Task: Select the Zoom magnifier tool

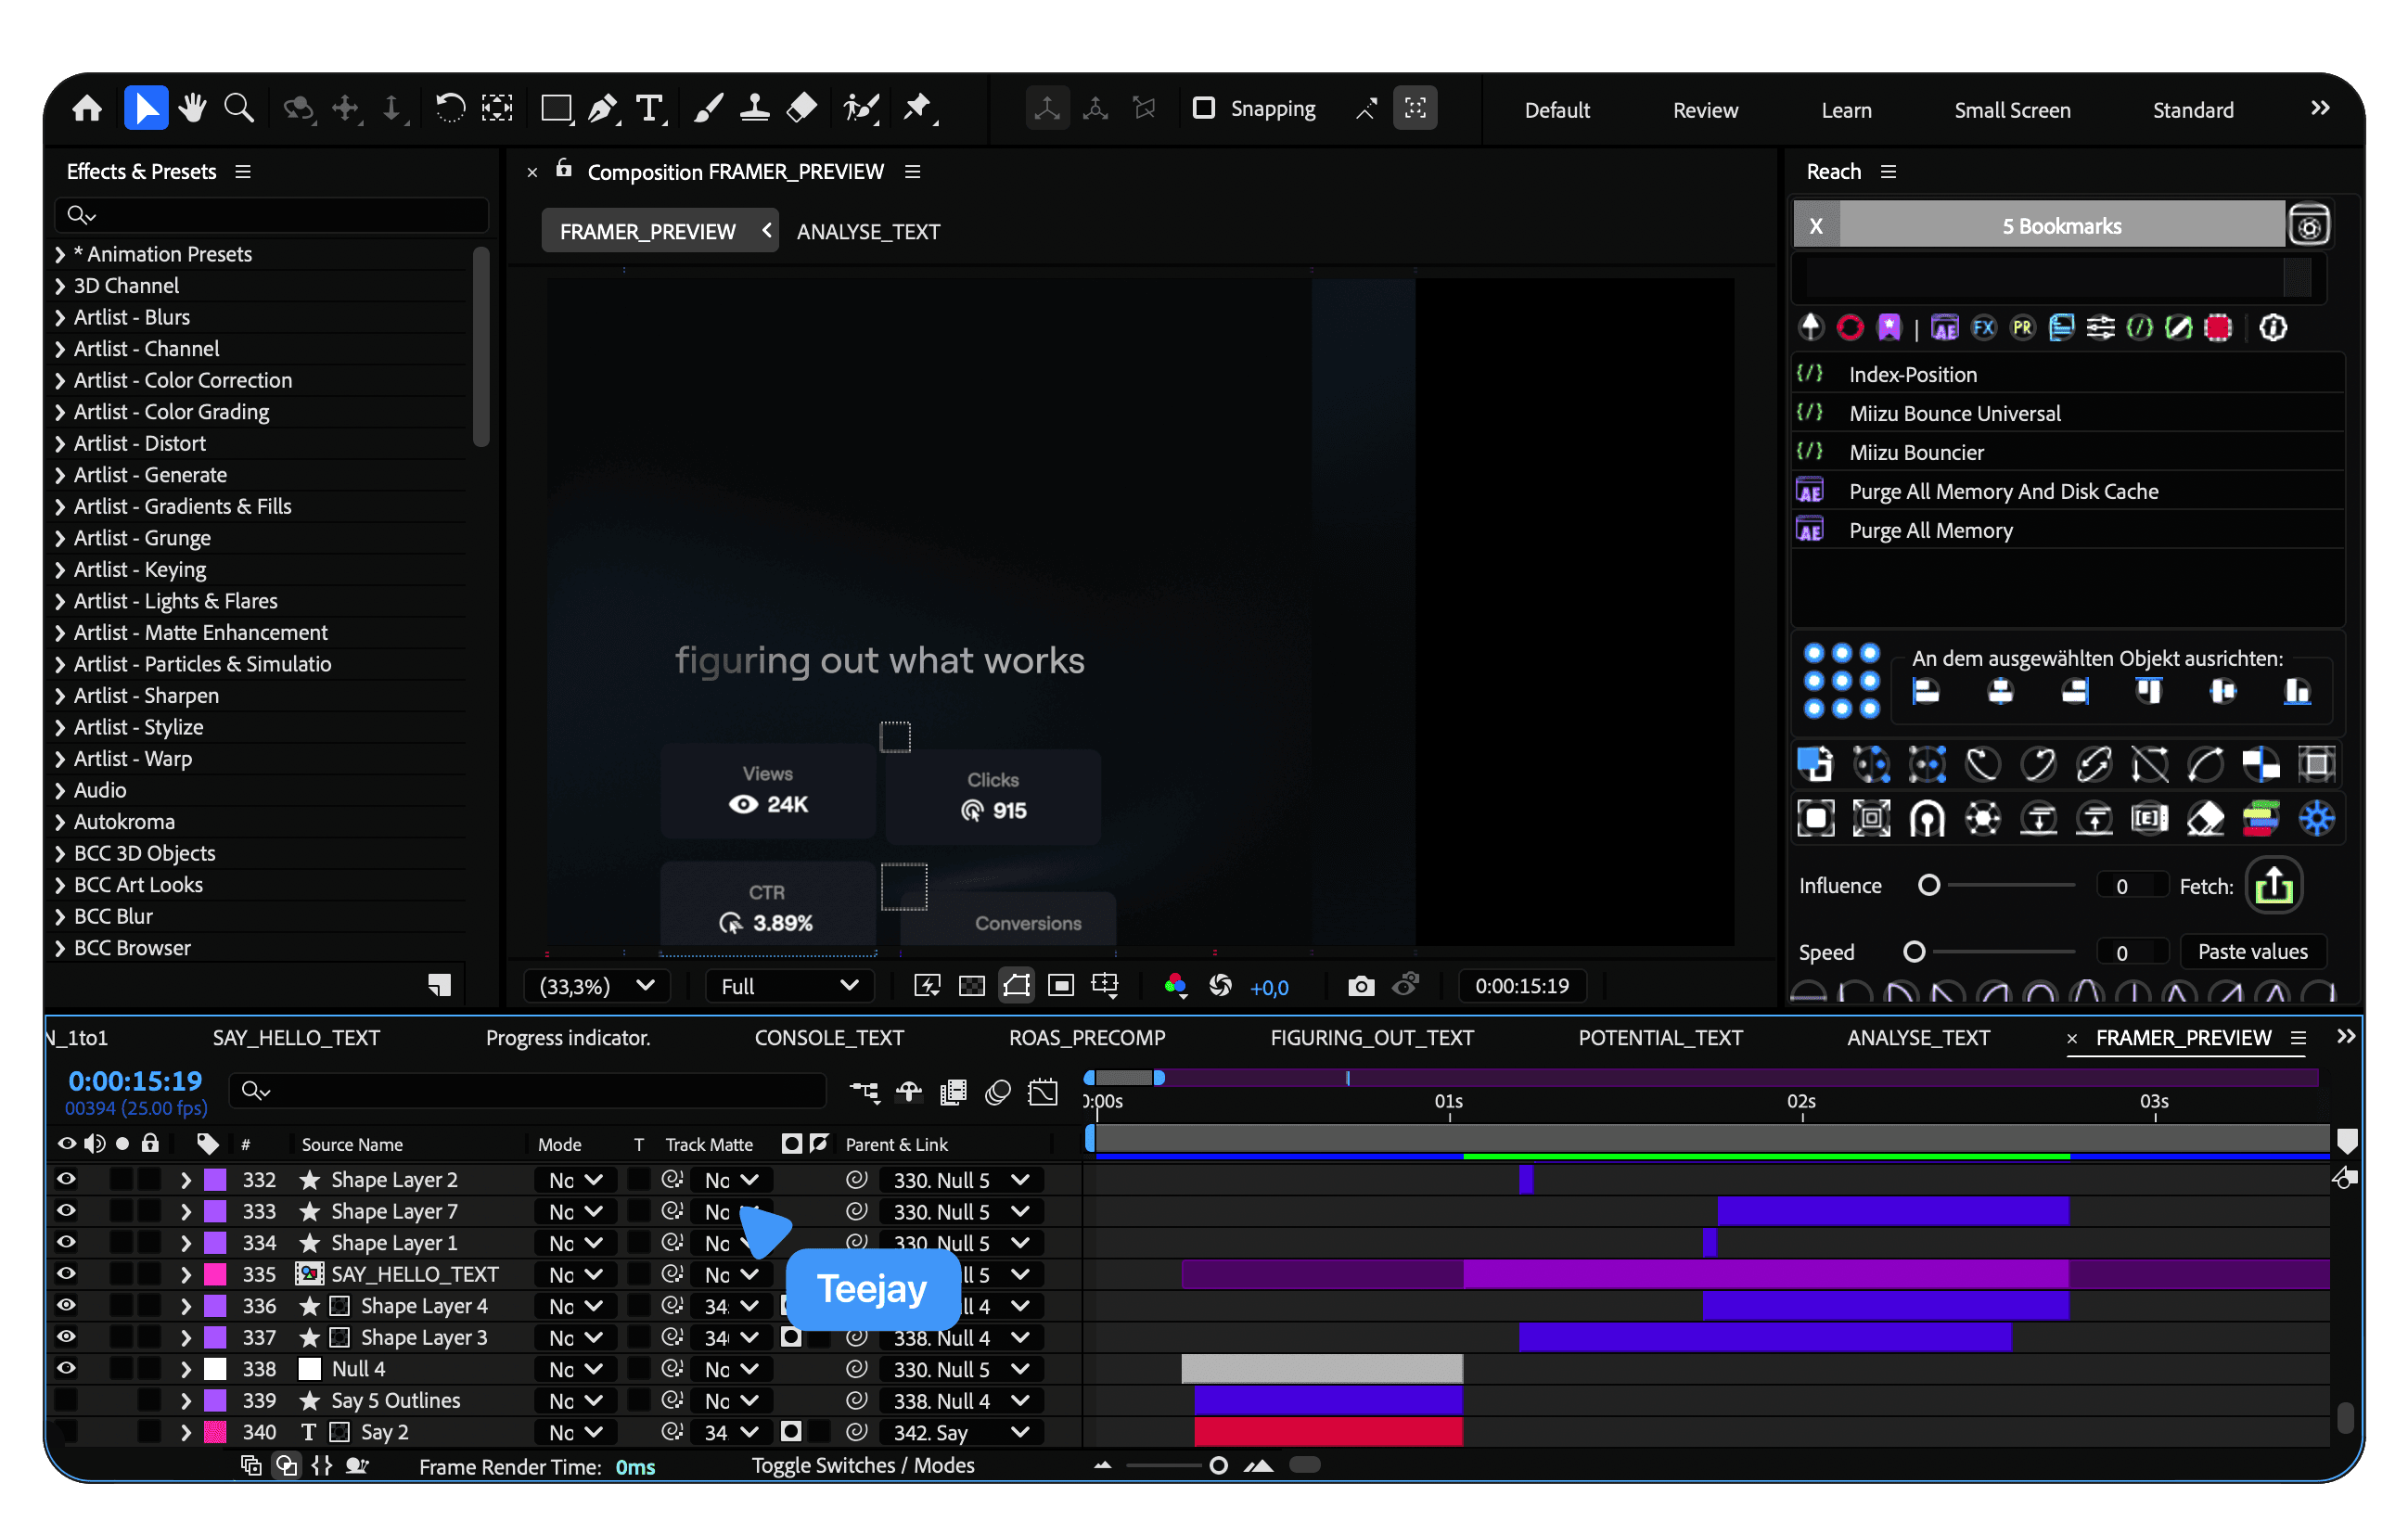Action: 238,108
